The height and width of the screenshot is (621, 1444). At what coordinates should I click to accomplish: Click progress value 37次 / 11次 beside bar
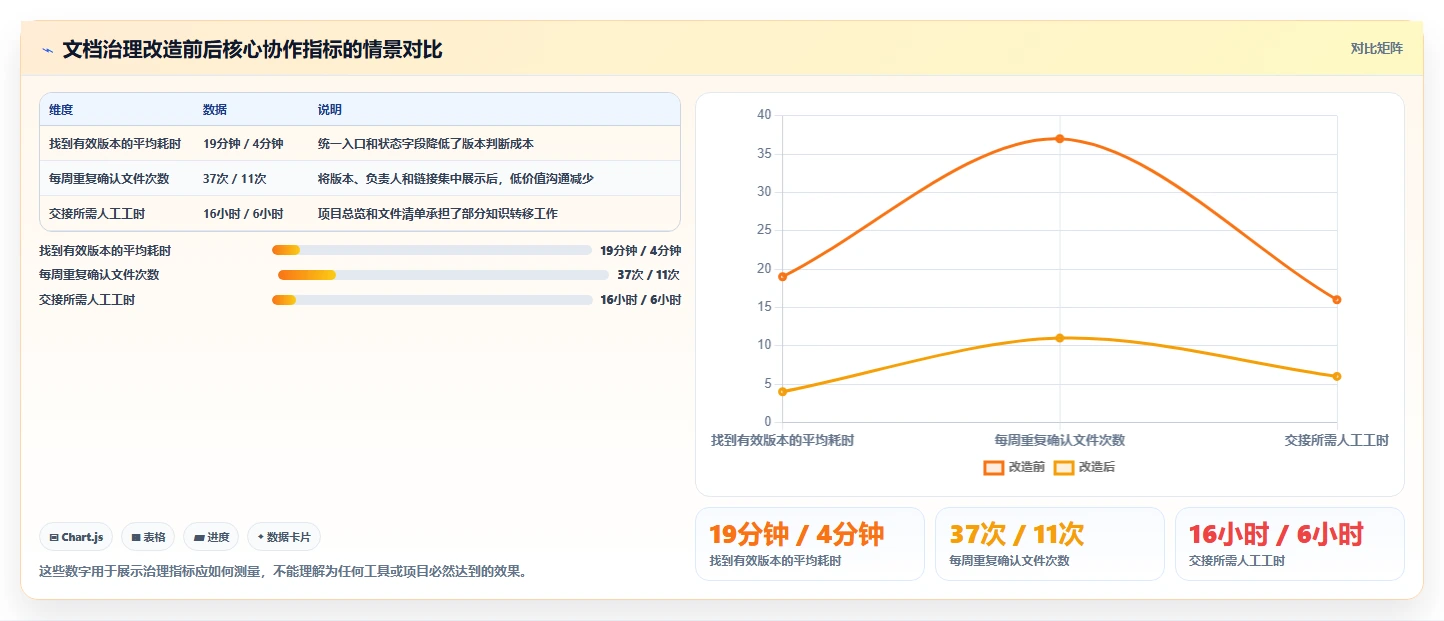[648, 275]
